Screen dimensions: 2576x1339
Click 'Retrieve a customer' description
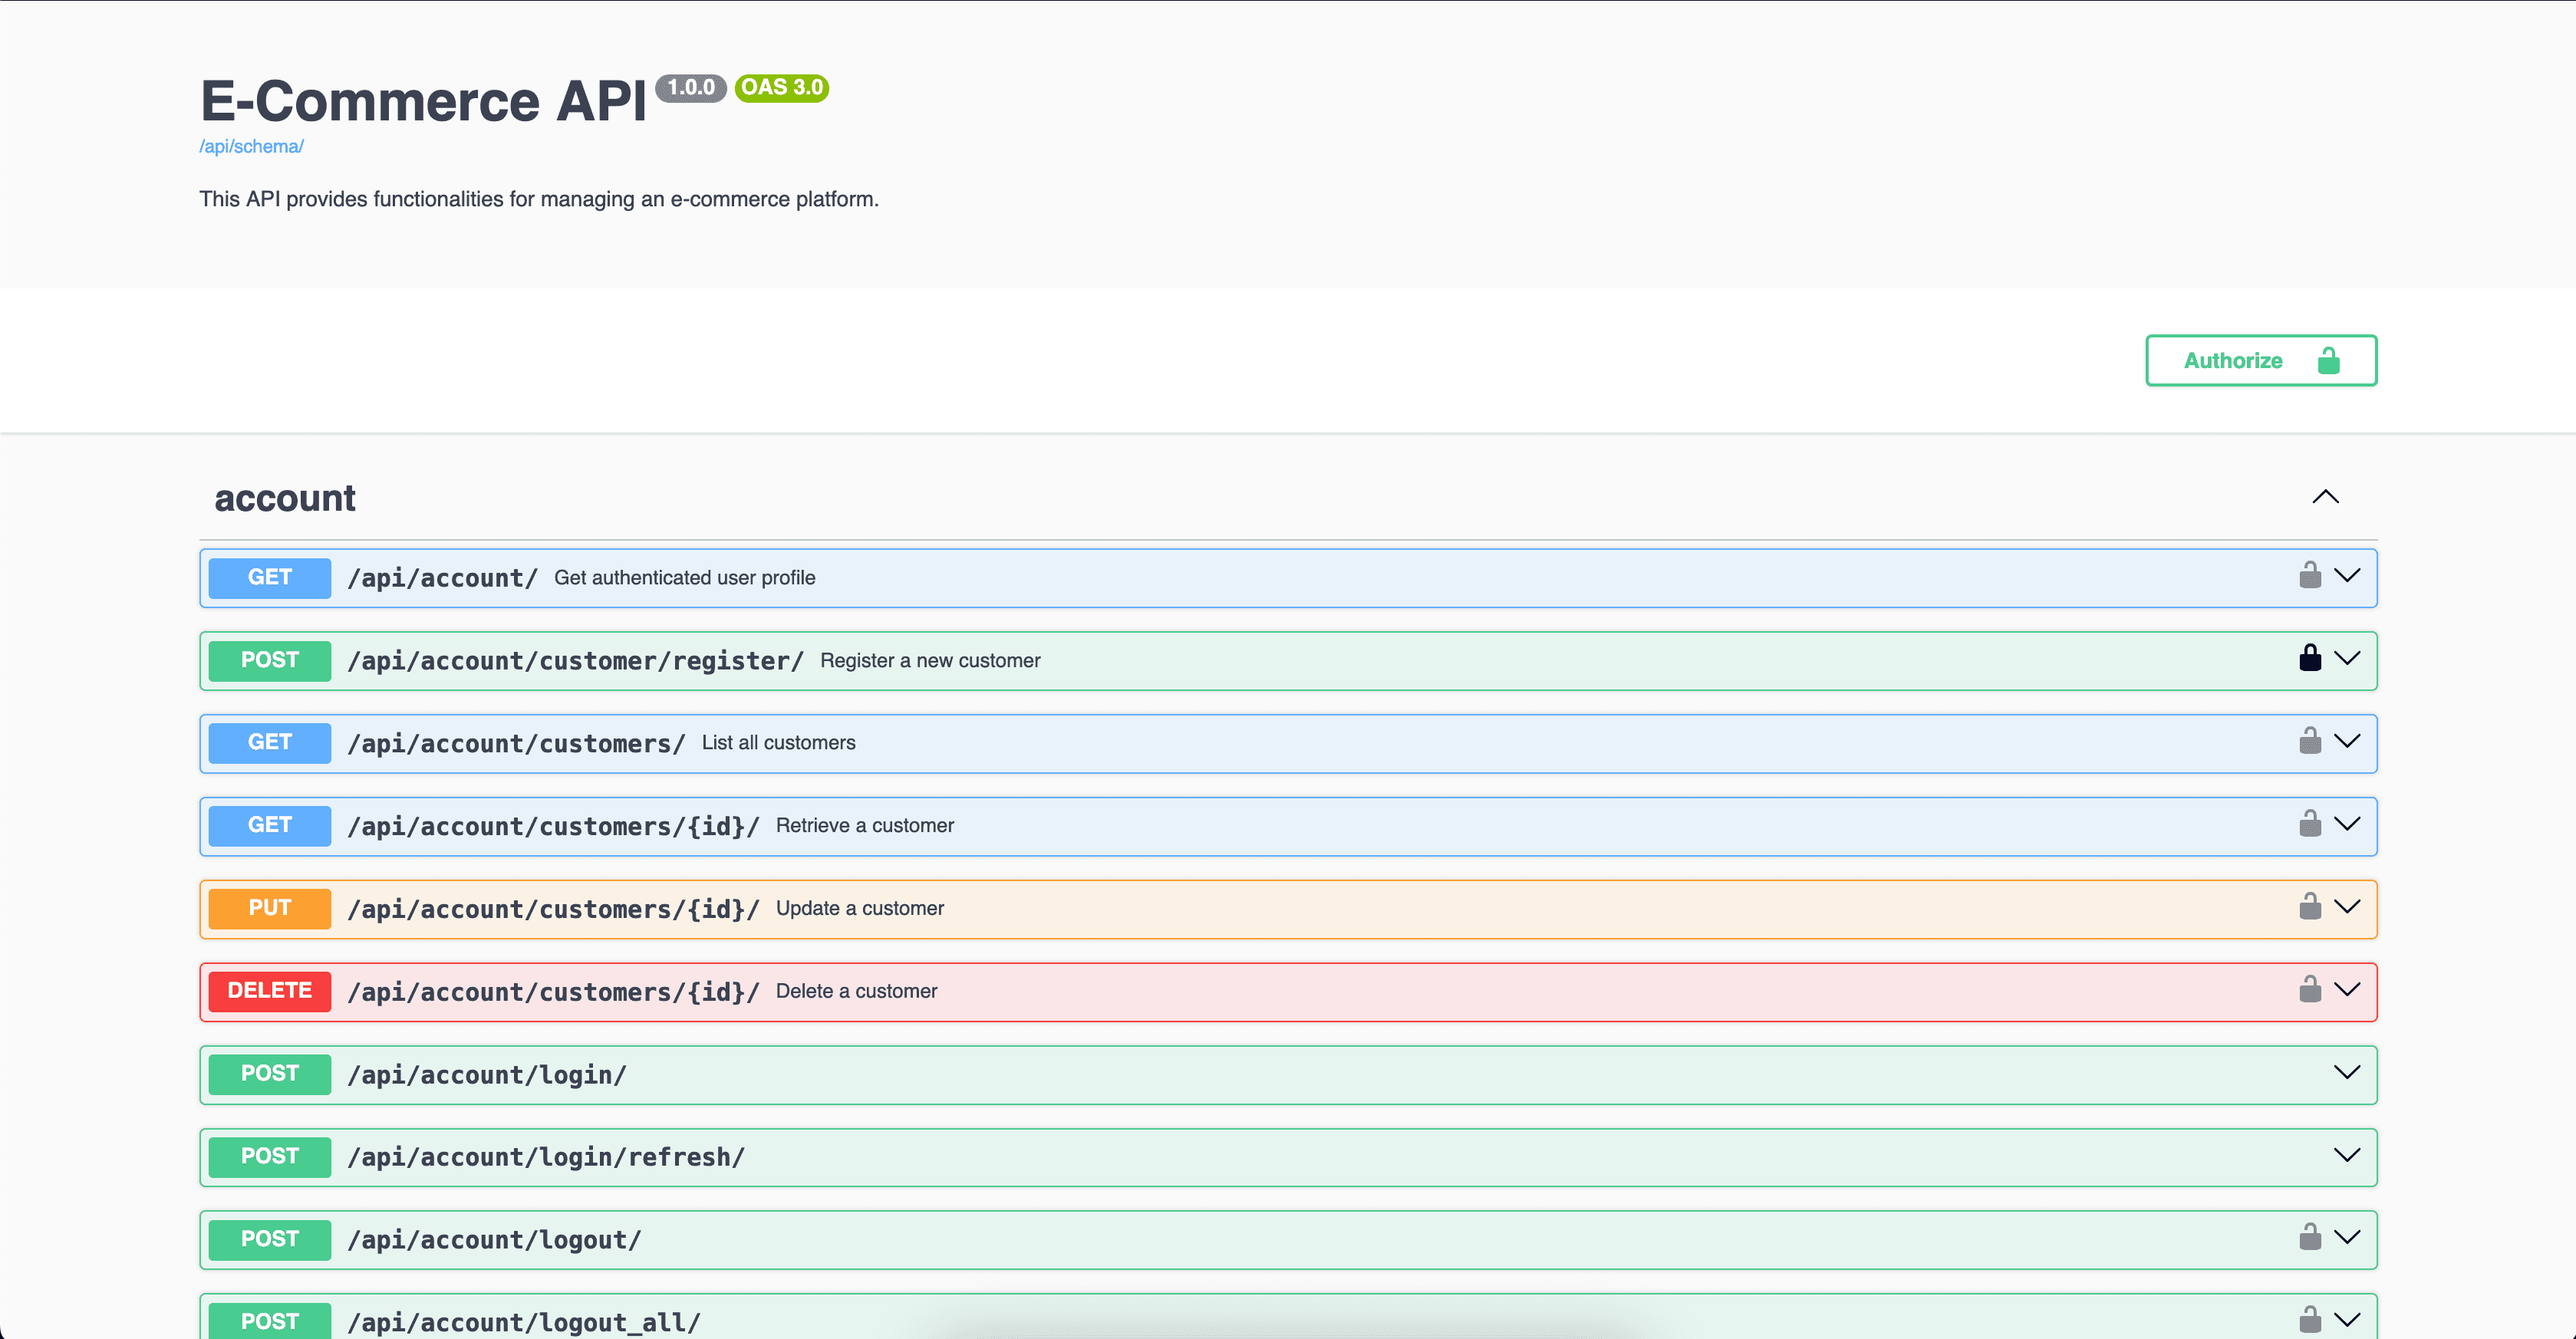click(x=865, y=826)
